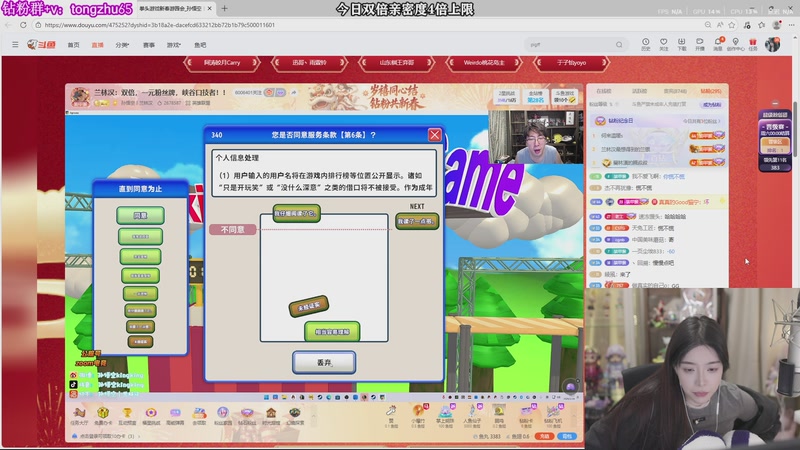Open the 首页 home tab
This screenshot has height=450, width=800.
pos(73,45)
